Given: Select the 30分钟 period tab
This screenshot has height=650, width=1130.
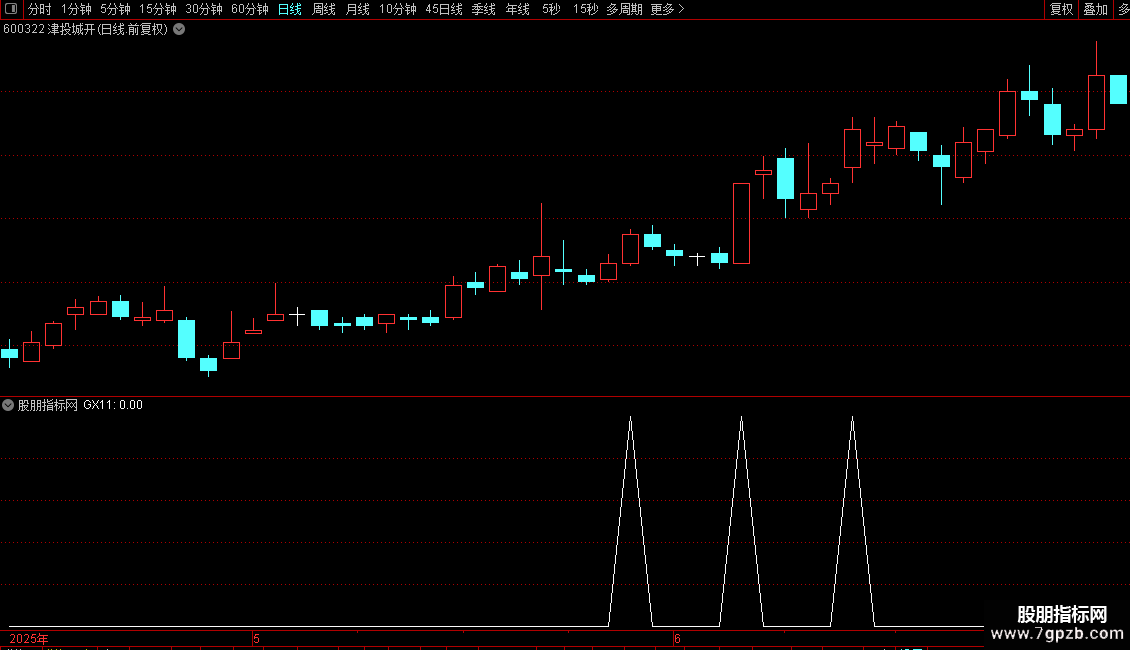Looking at the screenshot, I should (204, 9).
